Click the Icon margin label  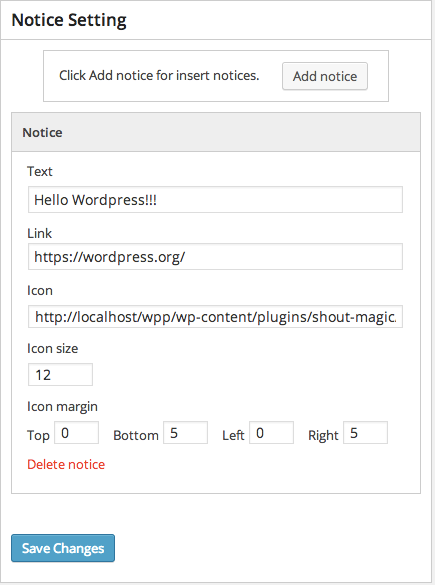(x=62, y=407)
